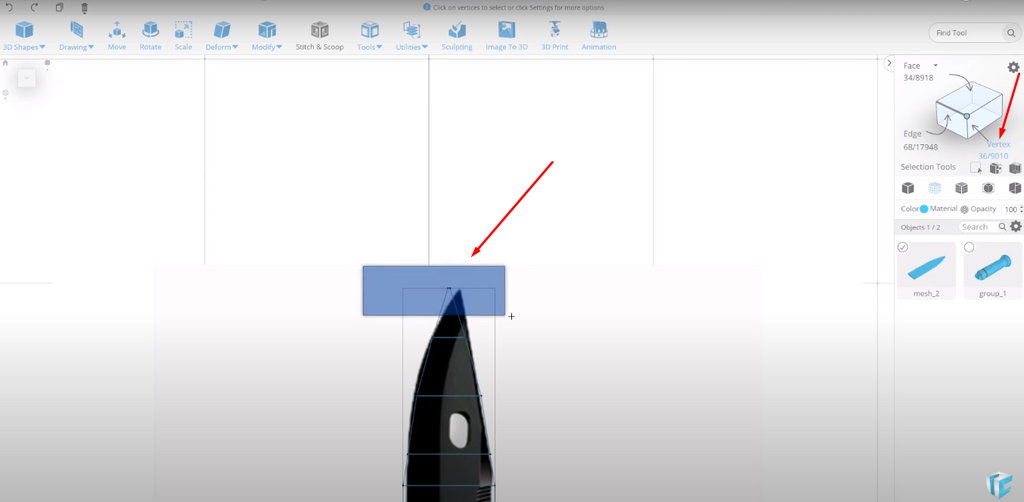
Task: Click the Opacity value field
Action: coord(1010,210)
